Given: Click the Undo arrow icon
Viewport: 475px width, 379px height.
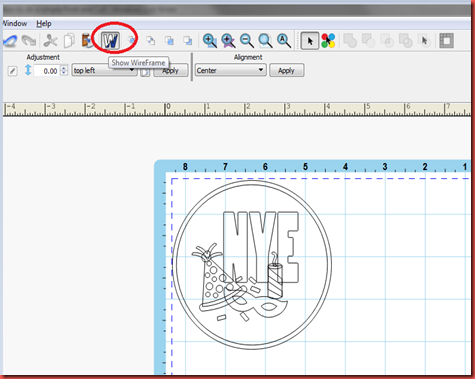Looking at the screenshot, I should click(x=10, y=41).
